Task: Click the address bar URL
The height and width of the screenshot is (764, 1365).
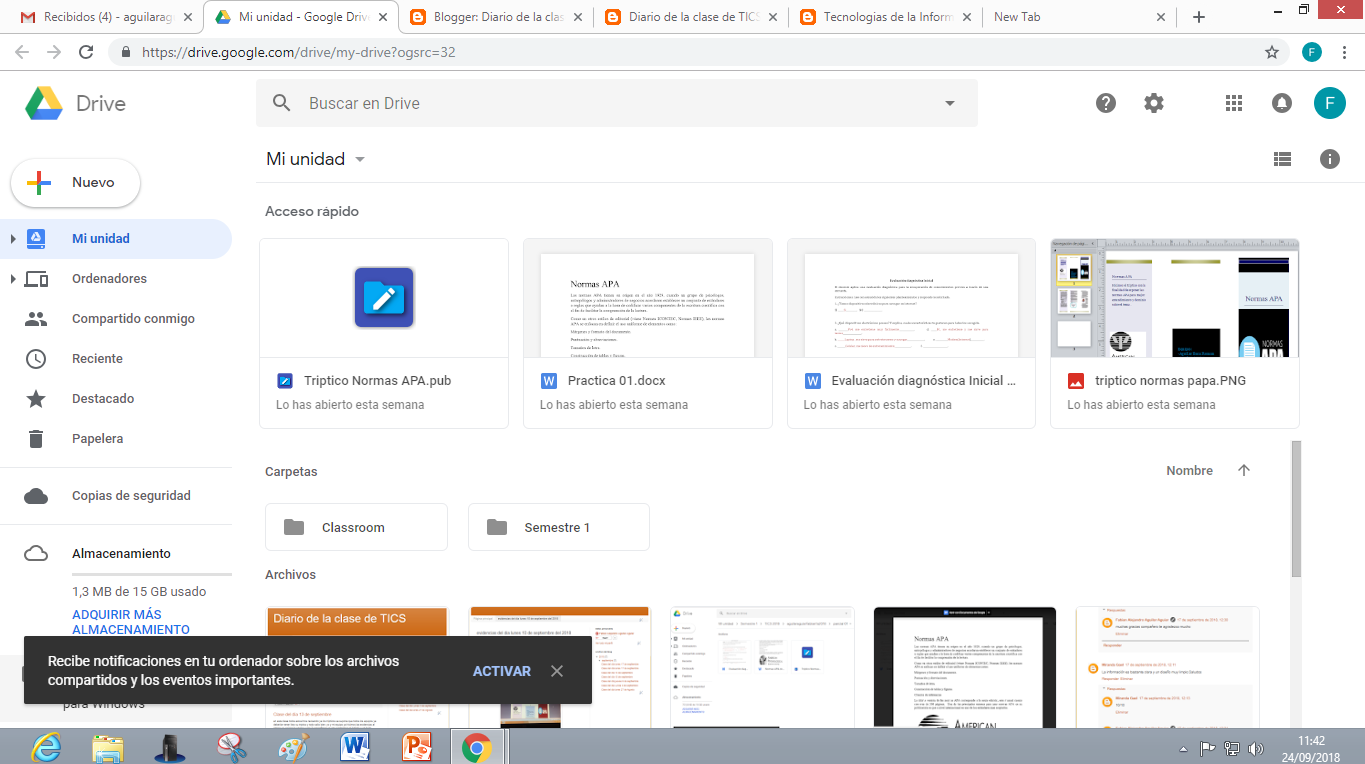Action: tap(299, 52)
